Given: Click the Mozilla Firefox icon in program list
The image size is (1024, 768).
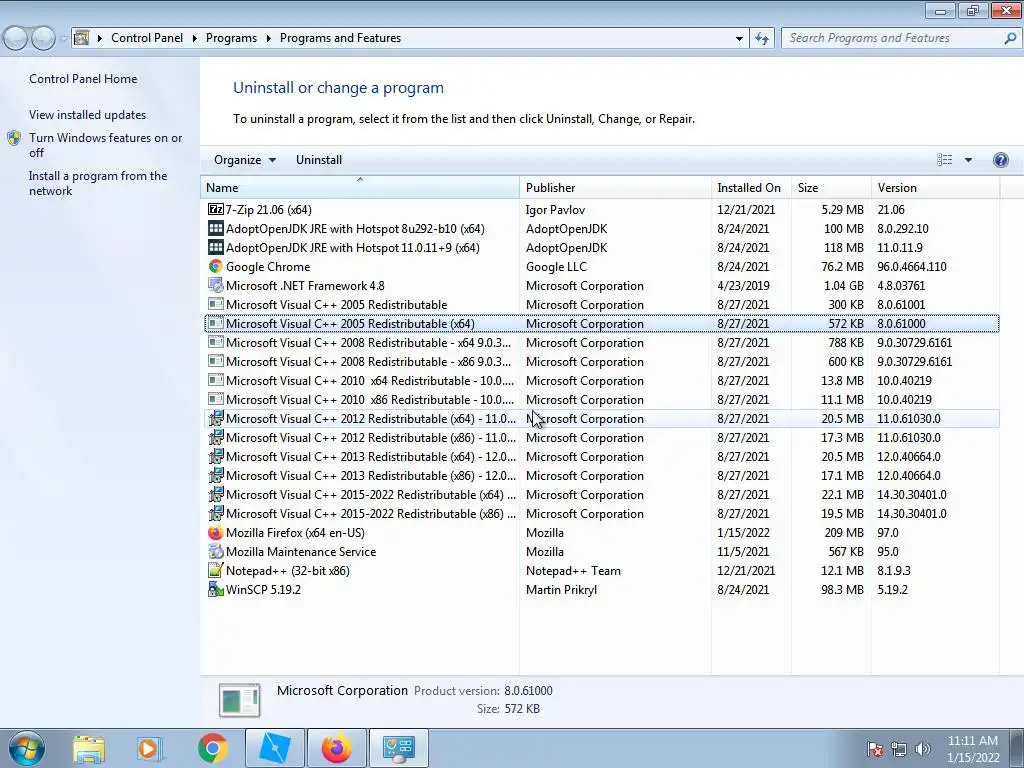Looking at the screenshot, I should point(216,532).
